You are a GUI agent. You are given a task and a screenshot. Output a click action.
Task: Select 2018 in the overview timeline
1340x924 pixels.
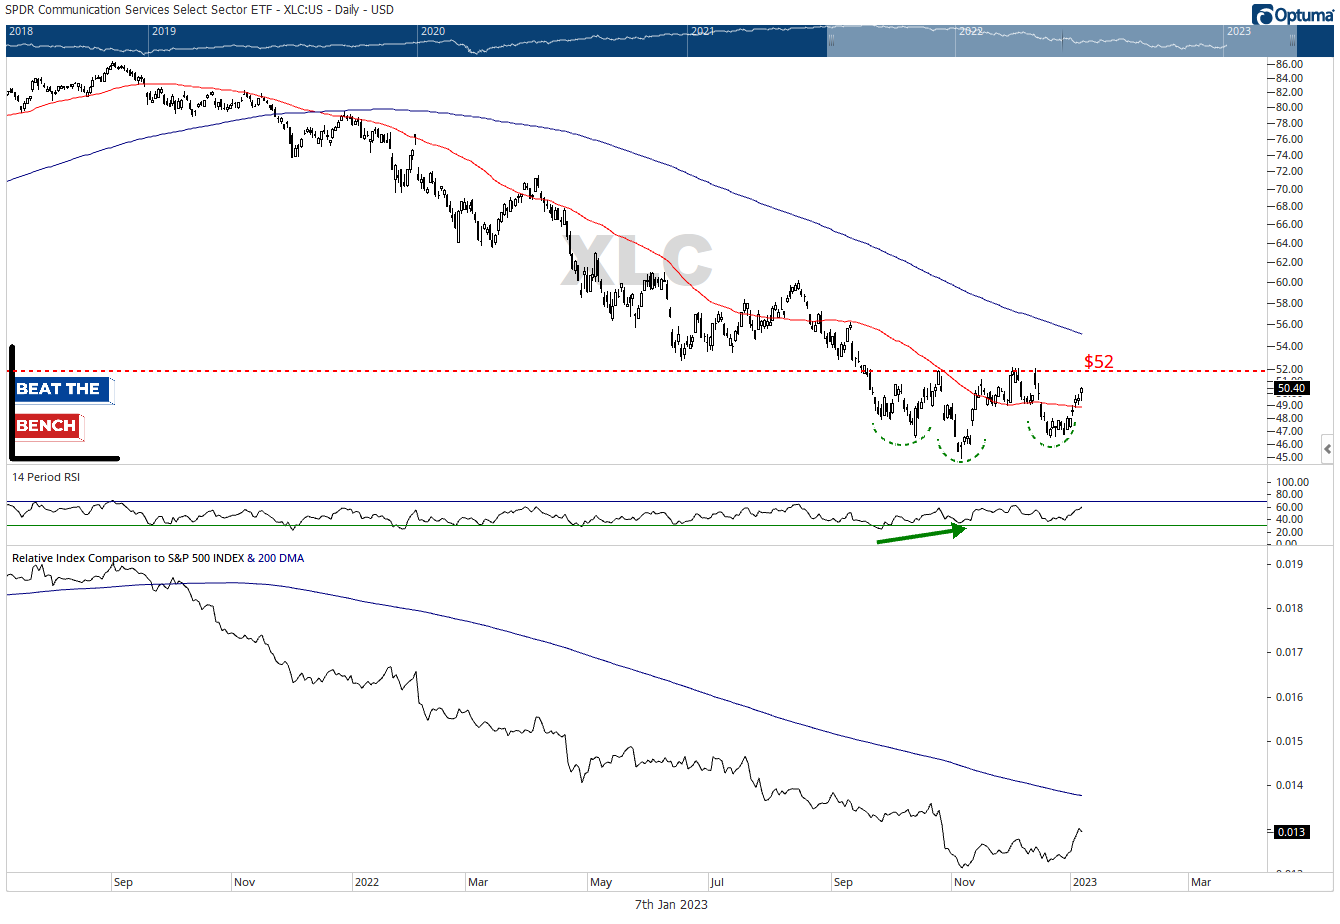click(21, 31)
